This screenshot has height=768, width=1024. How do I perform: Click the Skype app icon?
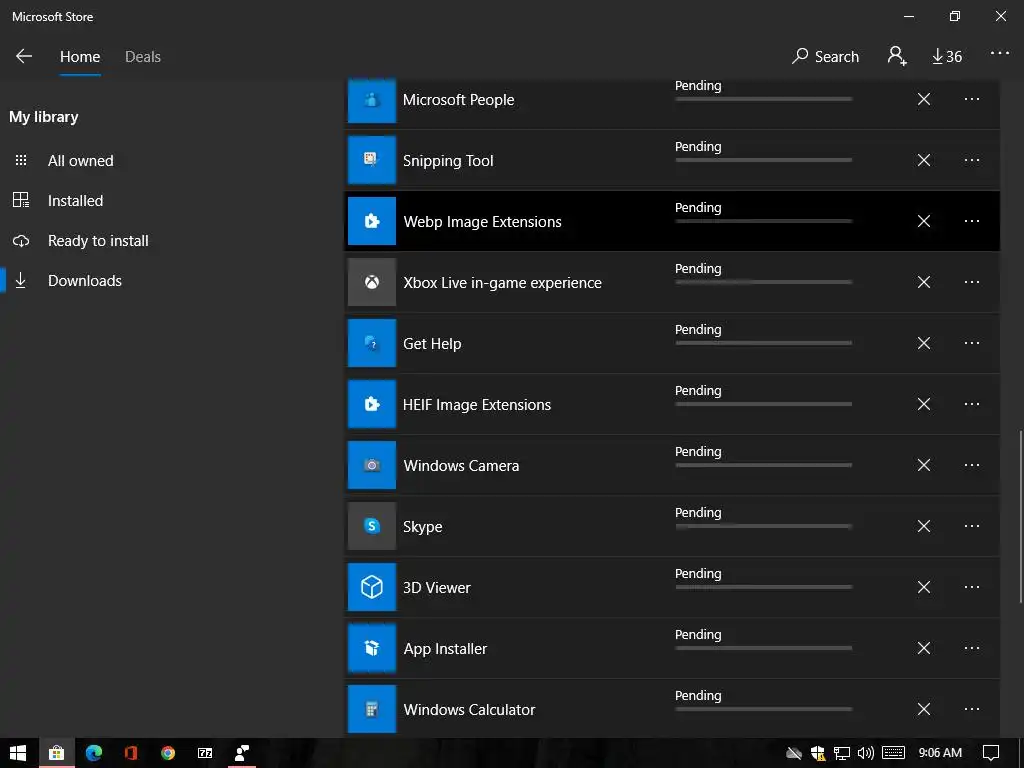point(372,526)
